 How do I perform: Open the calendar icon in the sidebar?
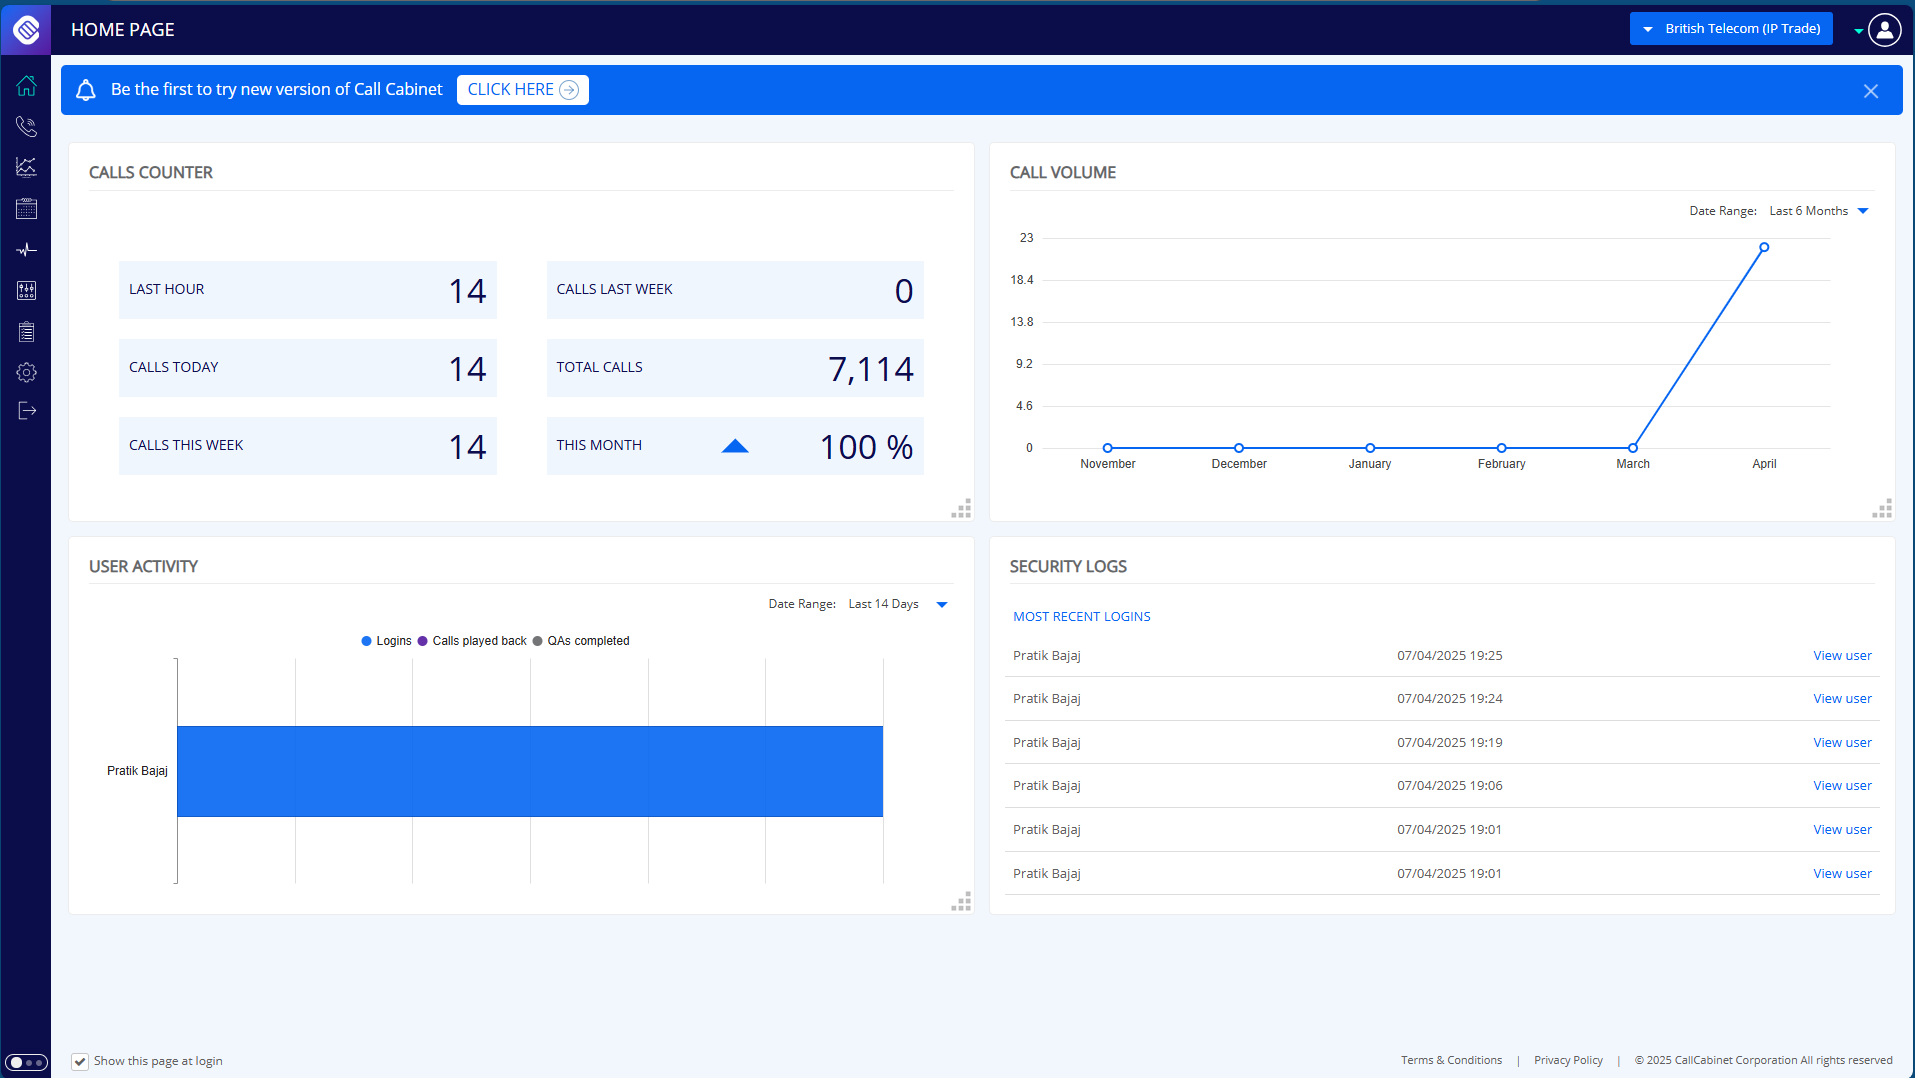(x=26, y=208)
